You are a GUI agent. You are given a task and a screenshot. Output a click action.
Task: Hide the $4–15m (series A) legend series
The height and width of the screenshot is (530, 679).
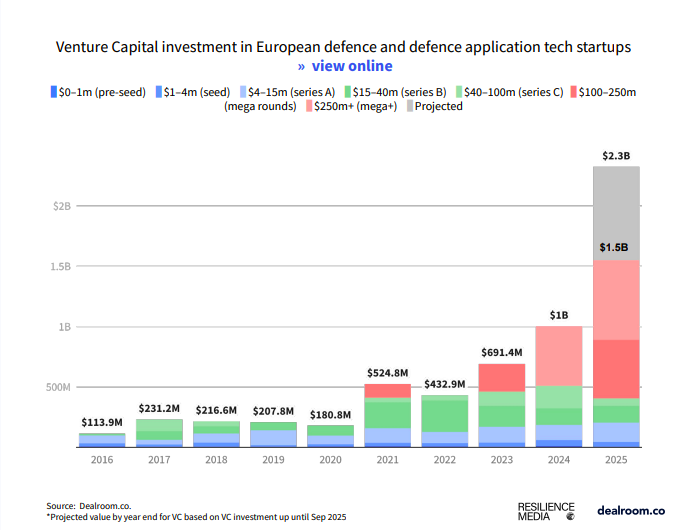245,92
